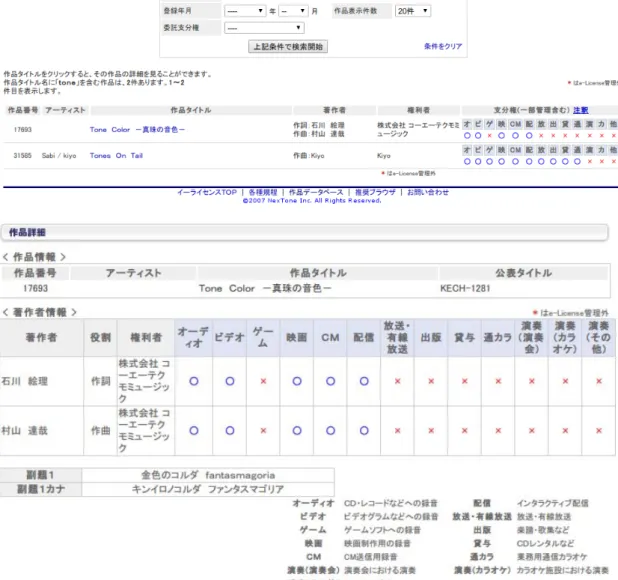618x580 pixels.
Task: Click the 作曲 role cell in details table
Action: pyautogui.click(x=101, y=431)
